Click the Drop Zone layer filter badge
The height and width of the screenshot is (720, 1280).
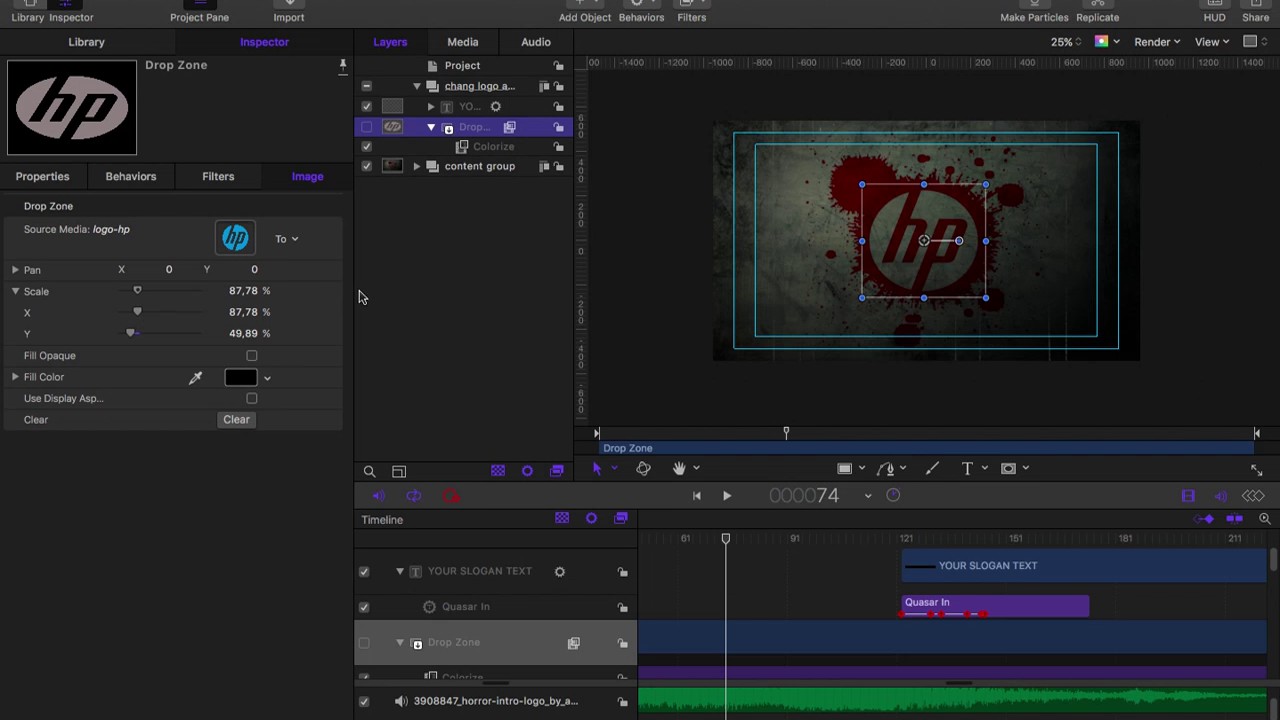click(x=509, y=127)
